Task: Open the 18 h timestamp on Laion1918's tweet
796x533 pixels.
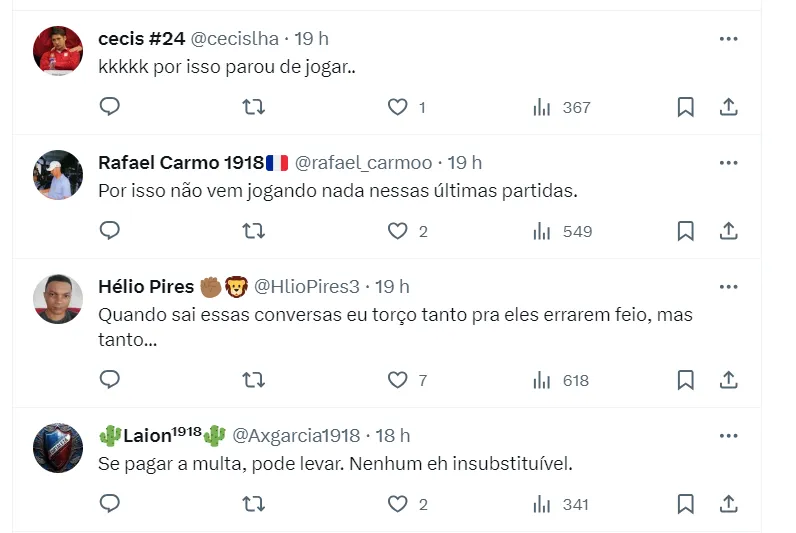Action: click(393, 436)
